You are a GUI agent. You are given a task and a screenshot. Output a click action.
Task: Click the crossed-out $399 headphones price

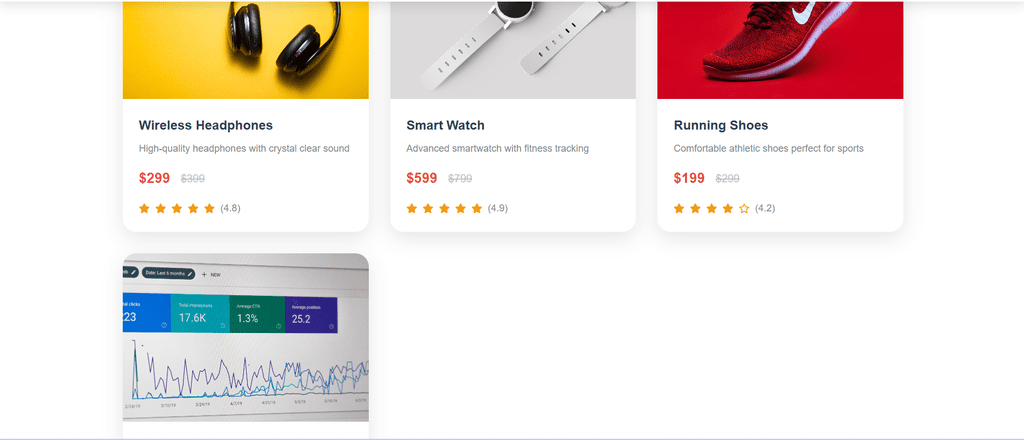coord(193,179)
